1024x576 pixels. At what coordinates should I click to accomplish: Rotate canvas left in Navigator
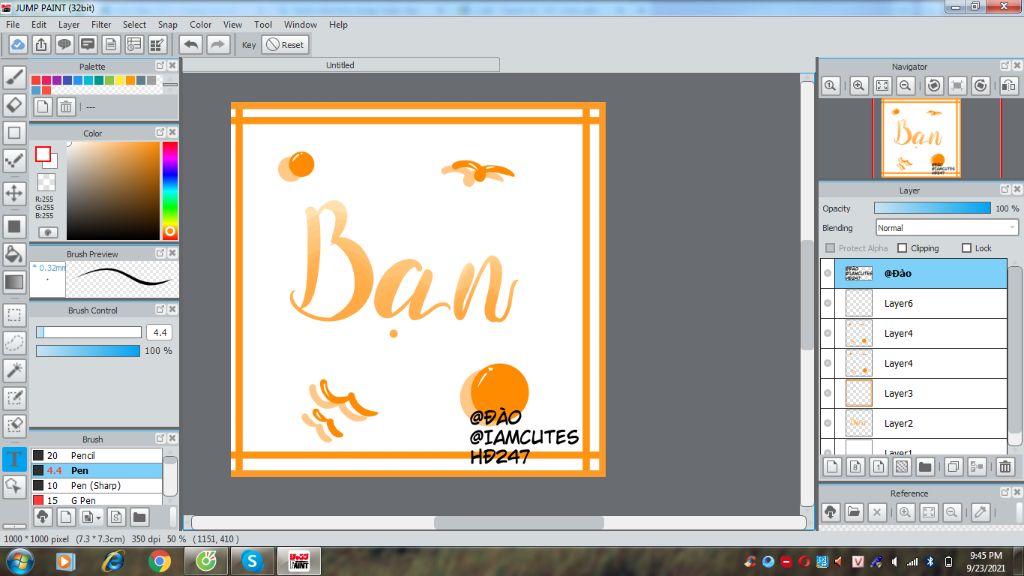click(934, 86)
